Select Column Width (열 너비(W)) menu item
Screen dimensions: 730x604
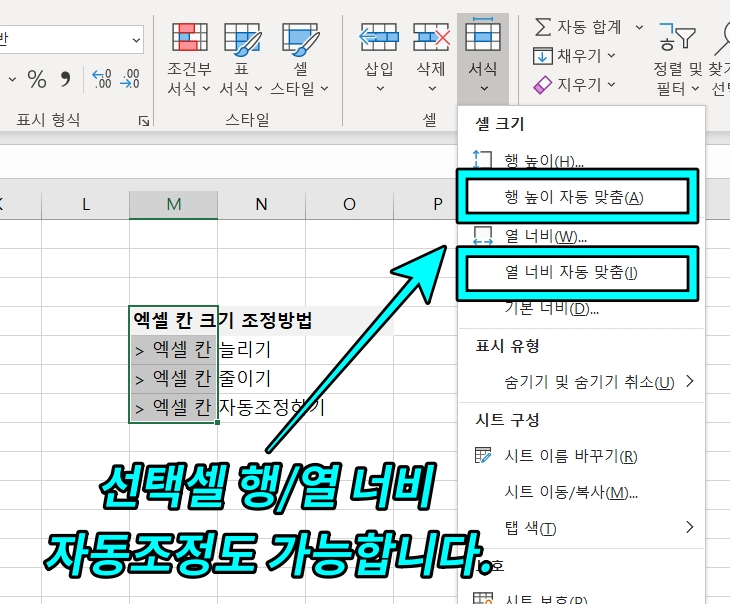pos(581,236)
